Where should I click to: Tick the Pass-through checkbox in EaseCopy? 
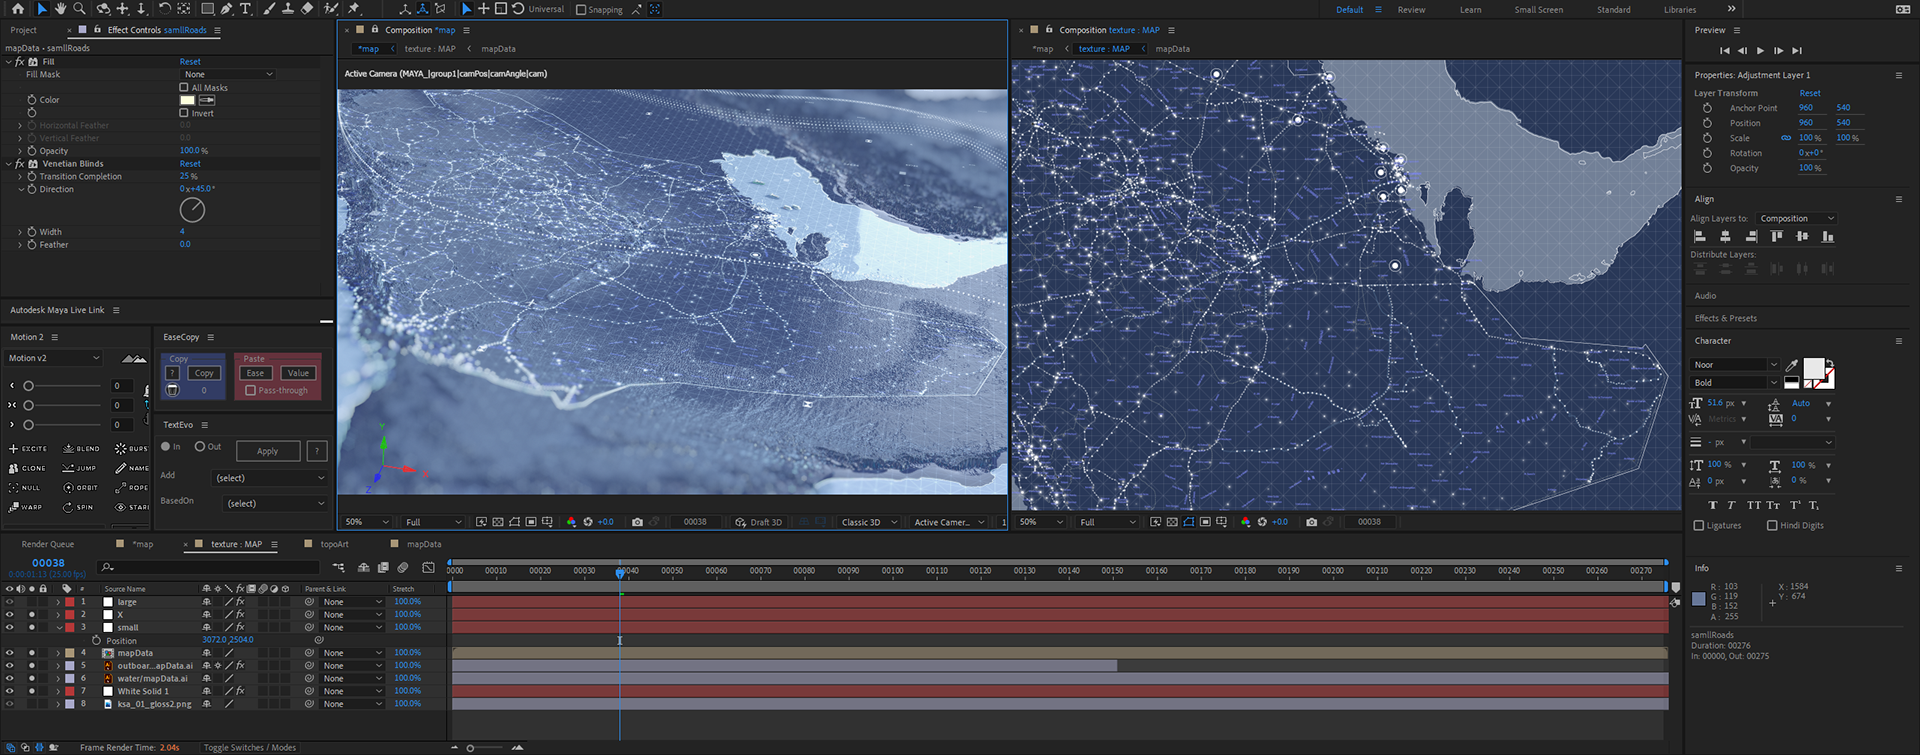tap(251, 391)
